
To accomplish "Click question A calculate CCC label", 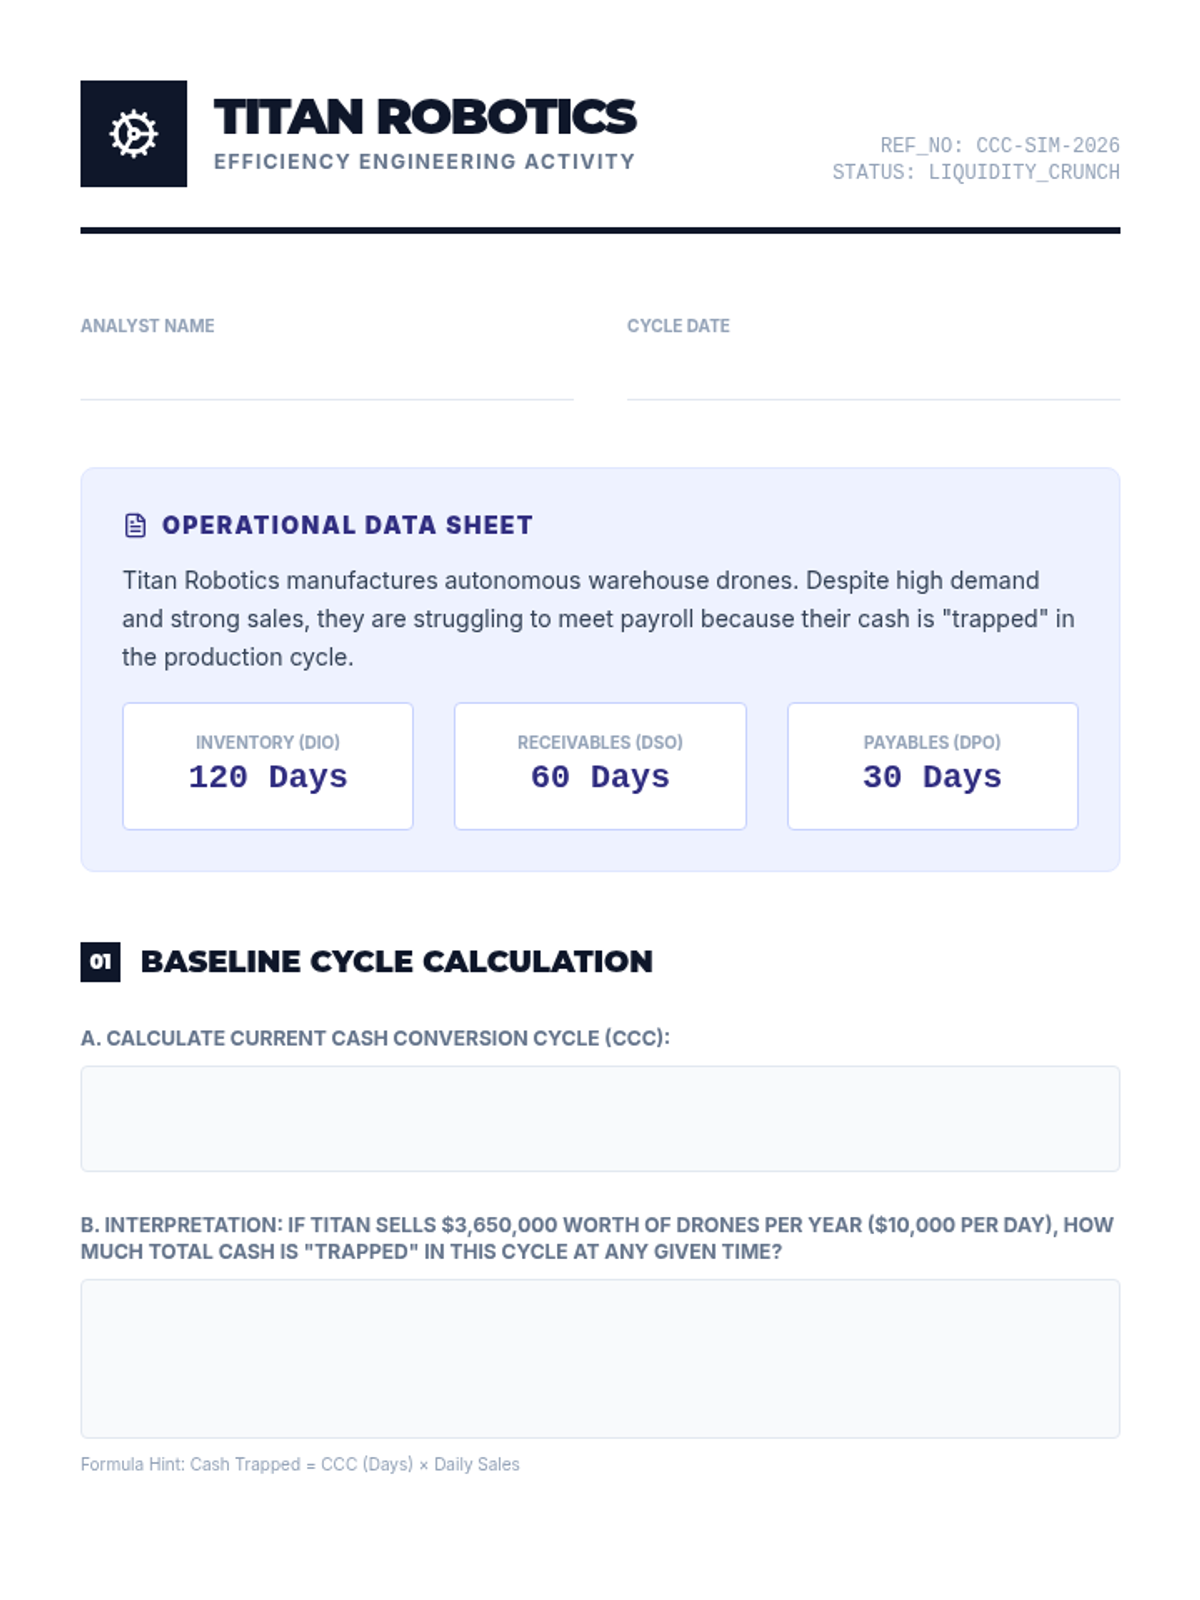I will coord(375,1038).
